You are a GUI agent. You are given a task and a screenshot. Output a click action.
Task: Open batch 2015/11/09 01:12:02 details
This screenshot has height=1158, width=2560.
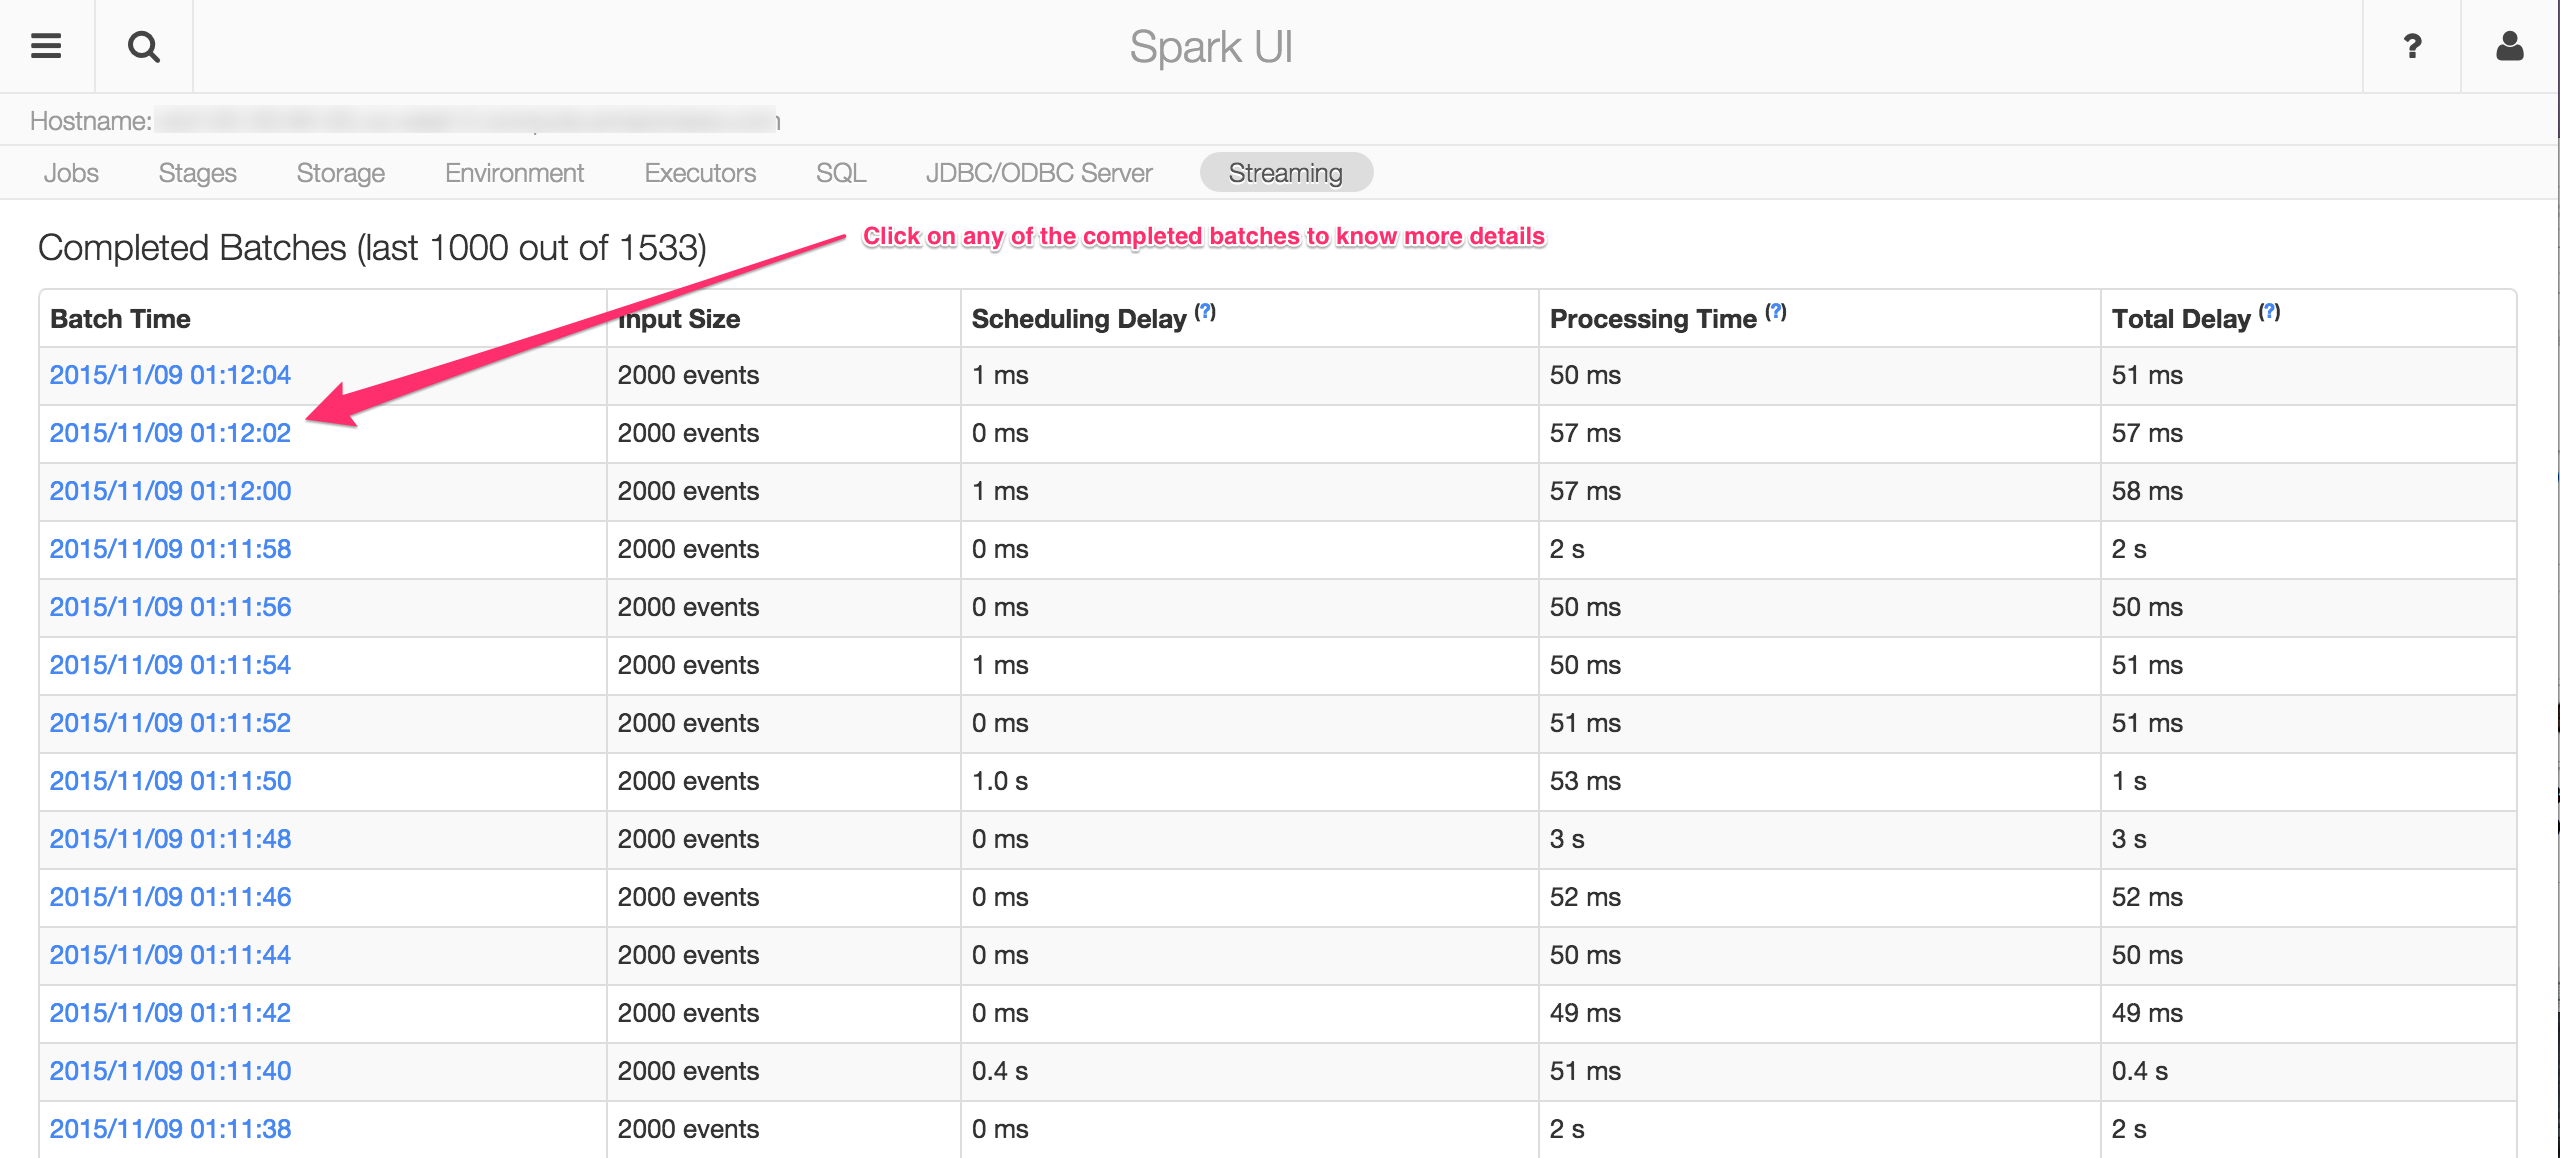tap(170, 433)
